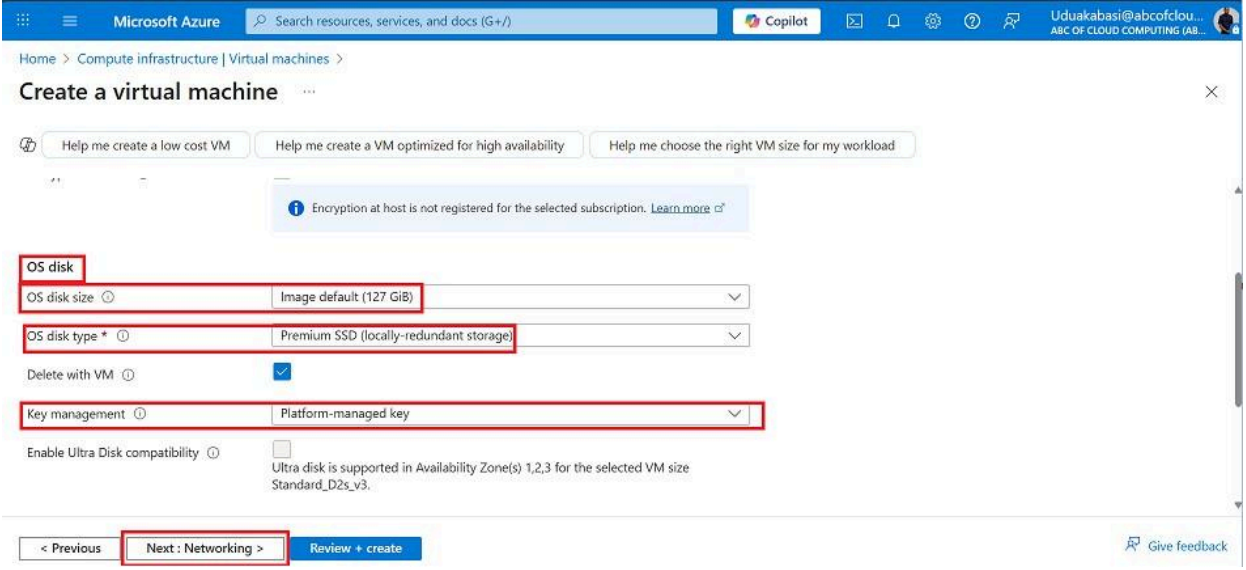
Task: Expand the OS disk size dropdown
Action: (x=510, y=297)
